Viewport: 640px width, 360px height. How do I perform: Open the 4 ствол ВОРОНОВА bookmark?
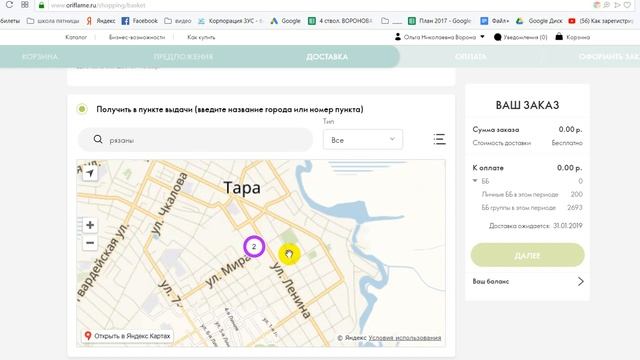[x=340, y=21]
